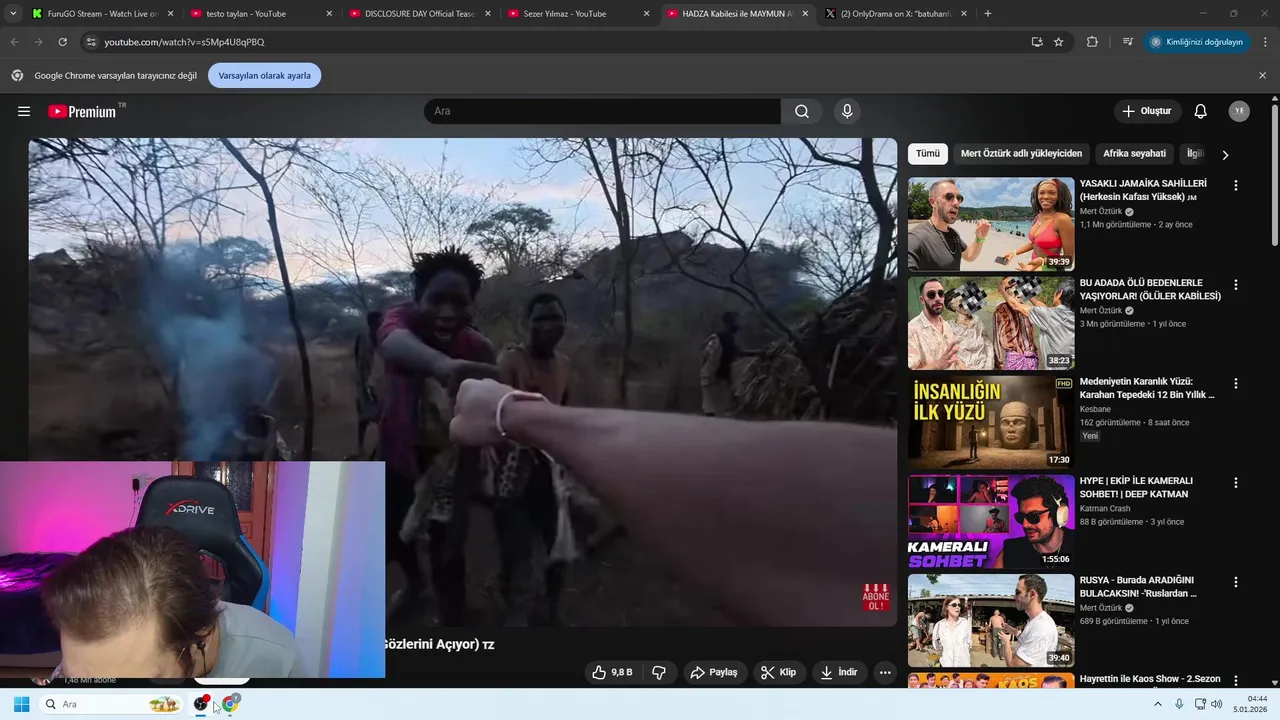
Task: Open RUSYA Burada ARADIĞINI video thumbnail
Action: click(x=991, y=621)
